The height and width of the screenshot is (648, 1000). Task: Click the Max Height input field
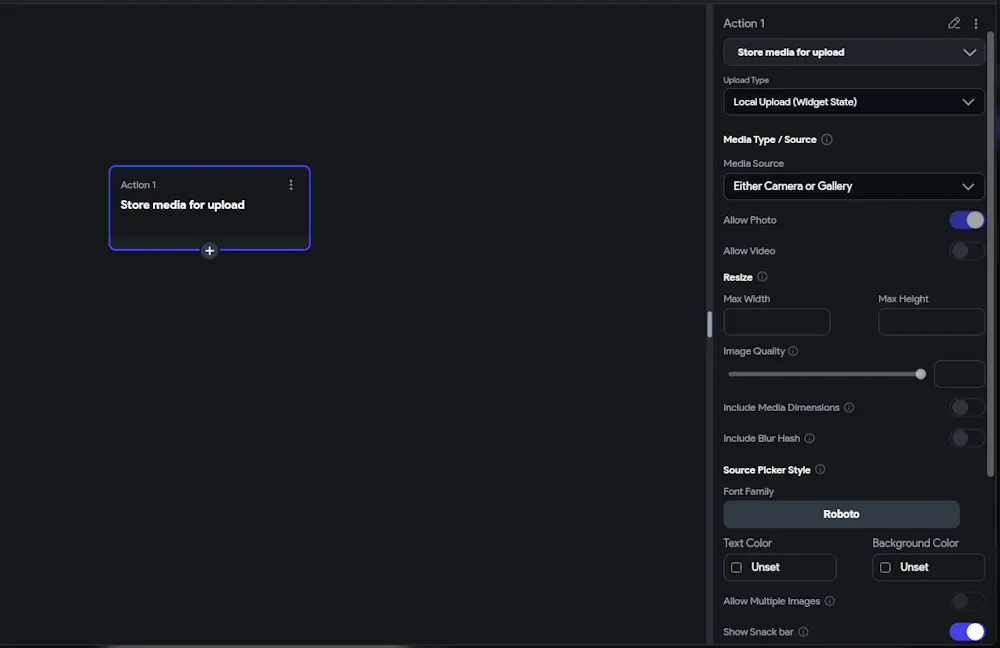932,322
